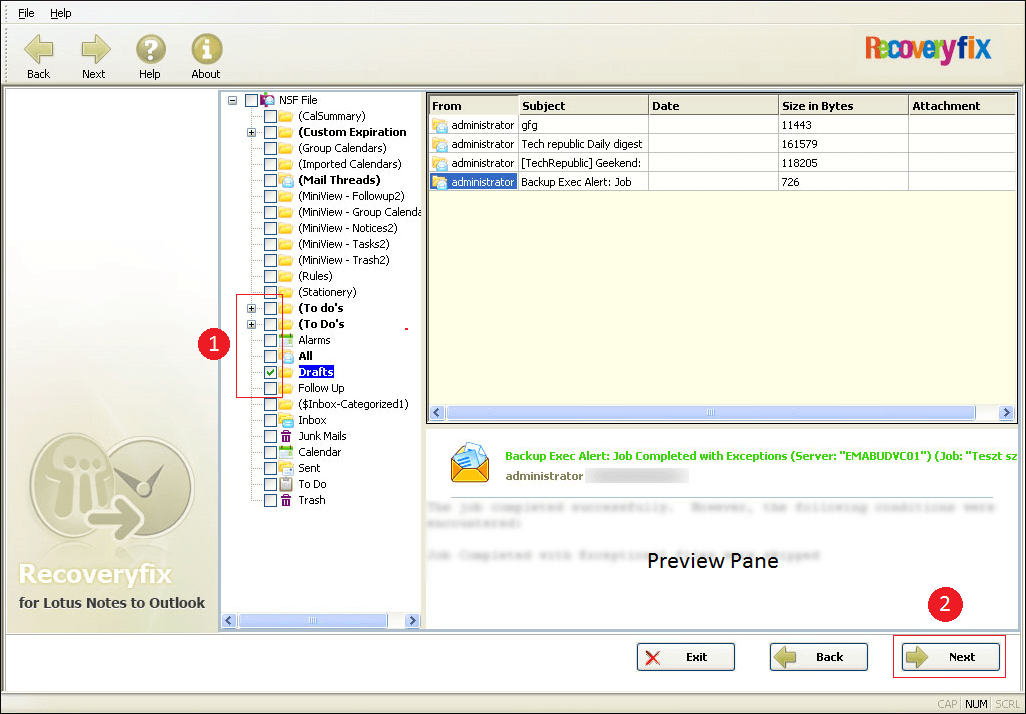Click the (Stationery) folder icon
This screenshot has height=714, width=1026.
[x=286, y=292]
